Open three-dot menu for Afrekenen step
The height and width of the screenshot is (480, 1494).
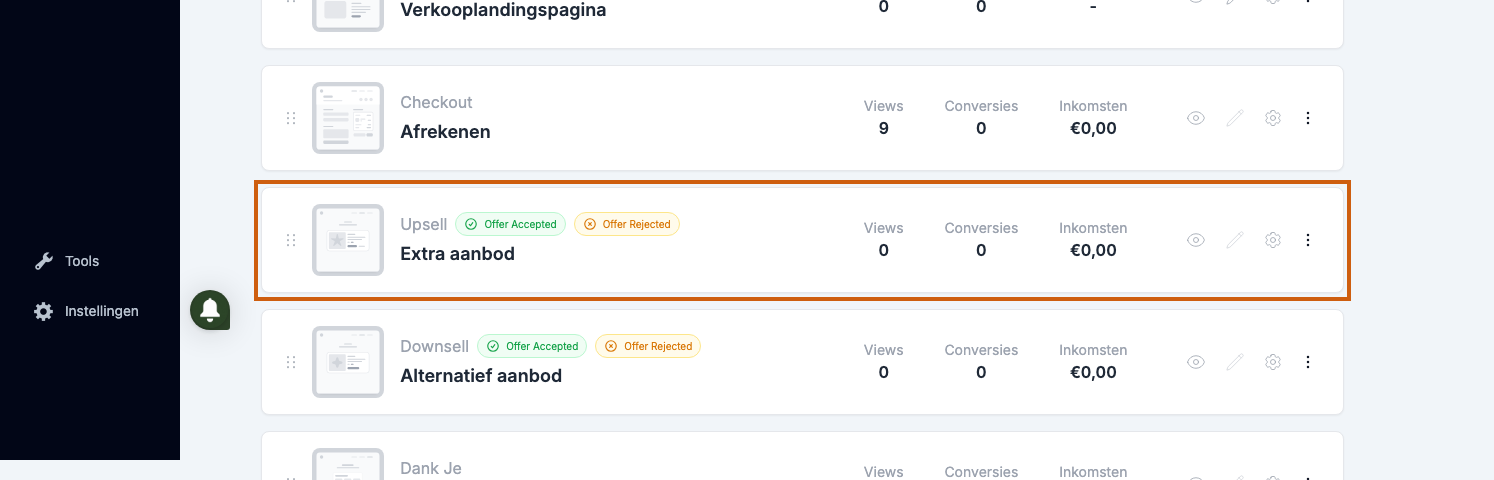1308,118
